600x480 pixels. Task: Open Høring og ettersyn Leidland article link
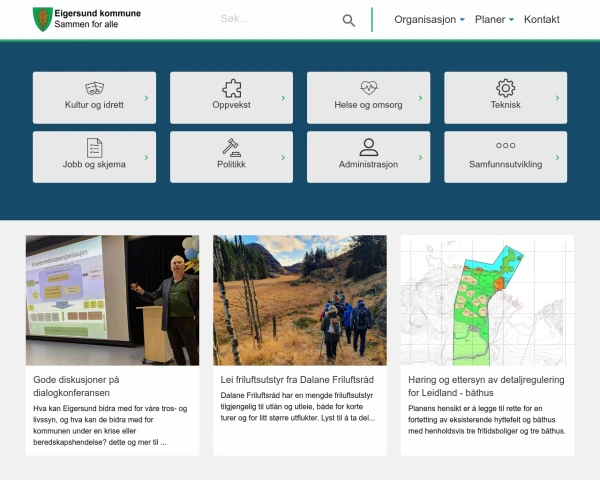[486, 386]
